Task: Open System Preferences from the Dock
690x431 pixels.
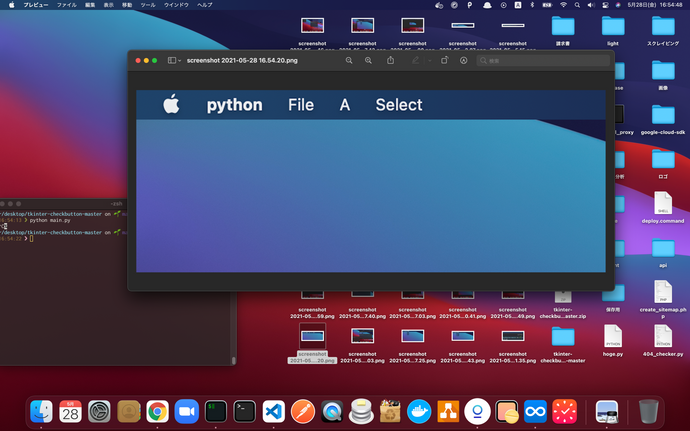Action: (99, 412)
